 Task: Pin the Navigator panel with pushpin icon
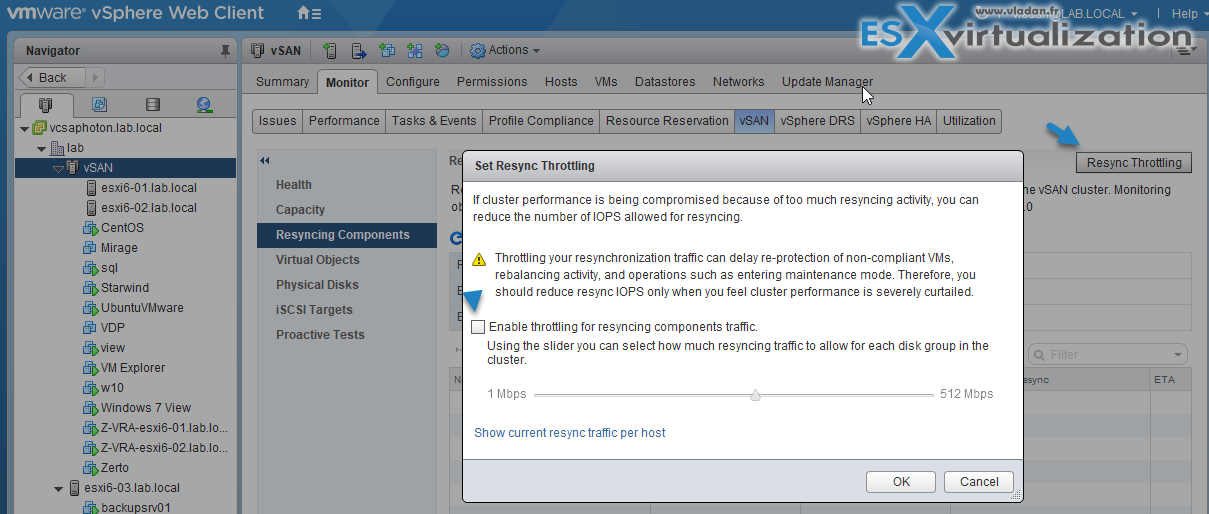pyautogui.click(x=224, y=50)
